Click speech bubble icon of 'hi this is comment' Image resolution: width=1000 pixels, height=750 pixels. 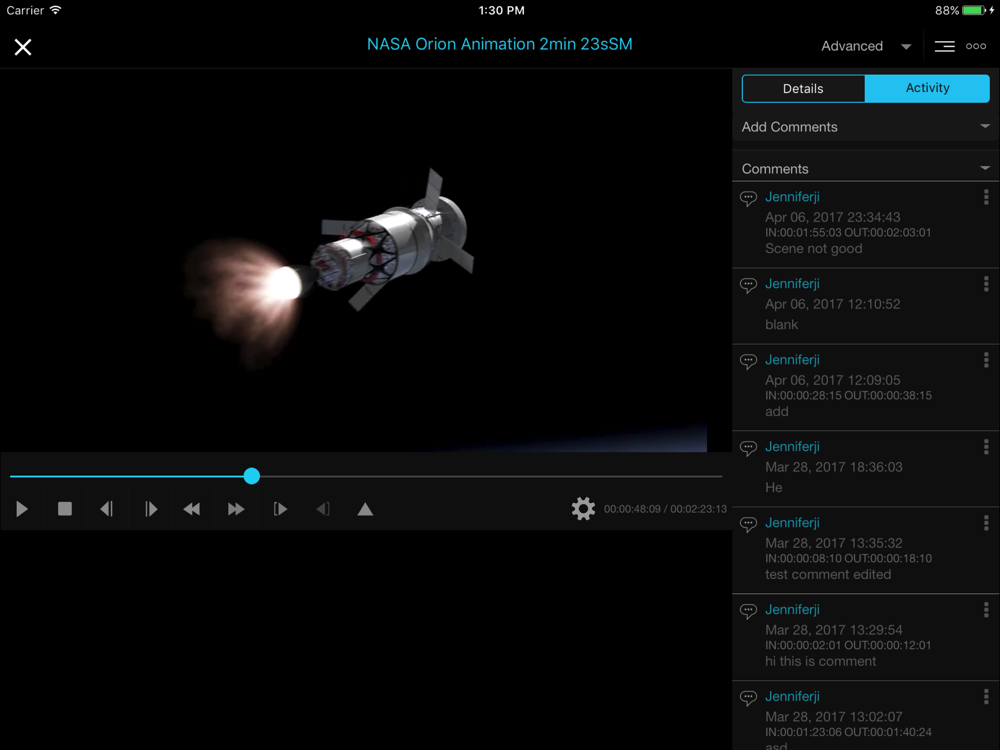[748, 611]
